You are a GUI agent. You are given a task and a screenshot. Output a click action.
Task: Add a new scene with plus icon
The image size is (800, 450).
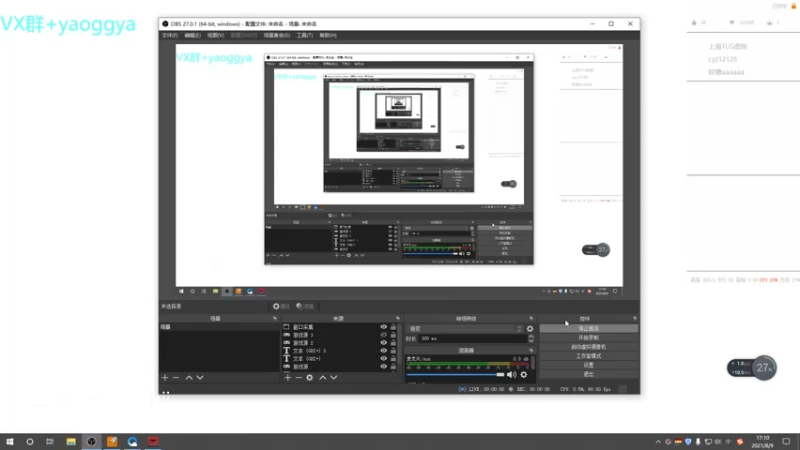(x=165, y=378)
